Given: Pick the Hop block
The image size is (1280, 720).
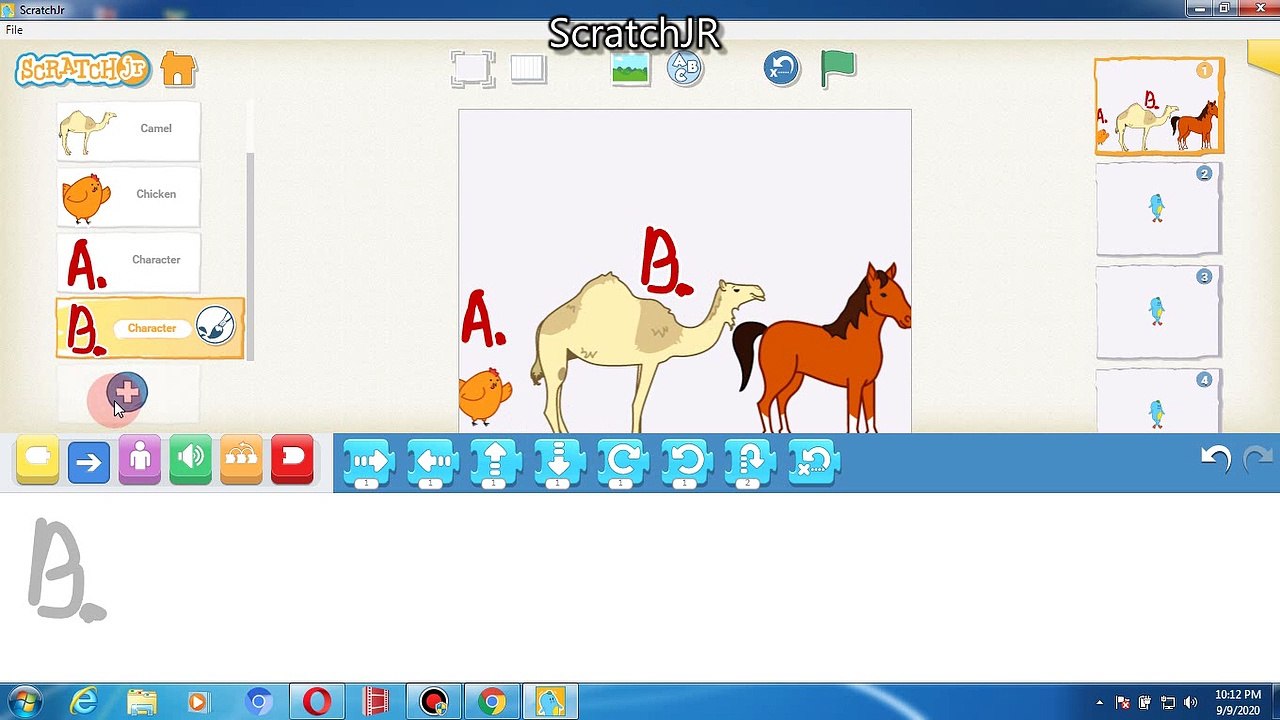Looking at the screenshot, I should coord(750,463).
